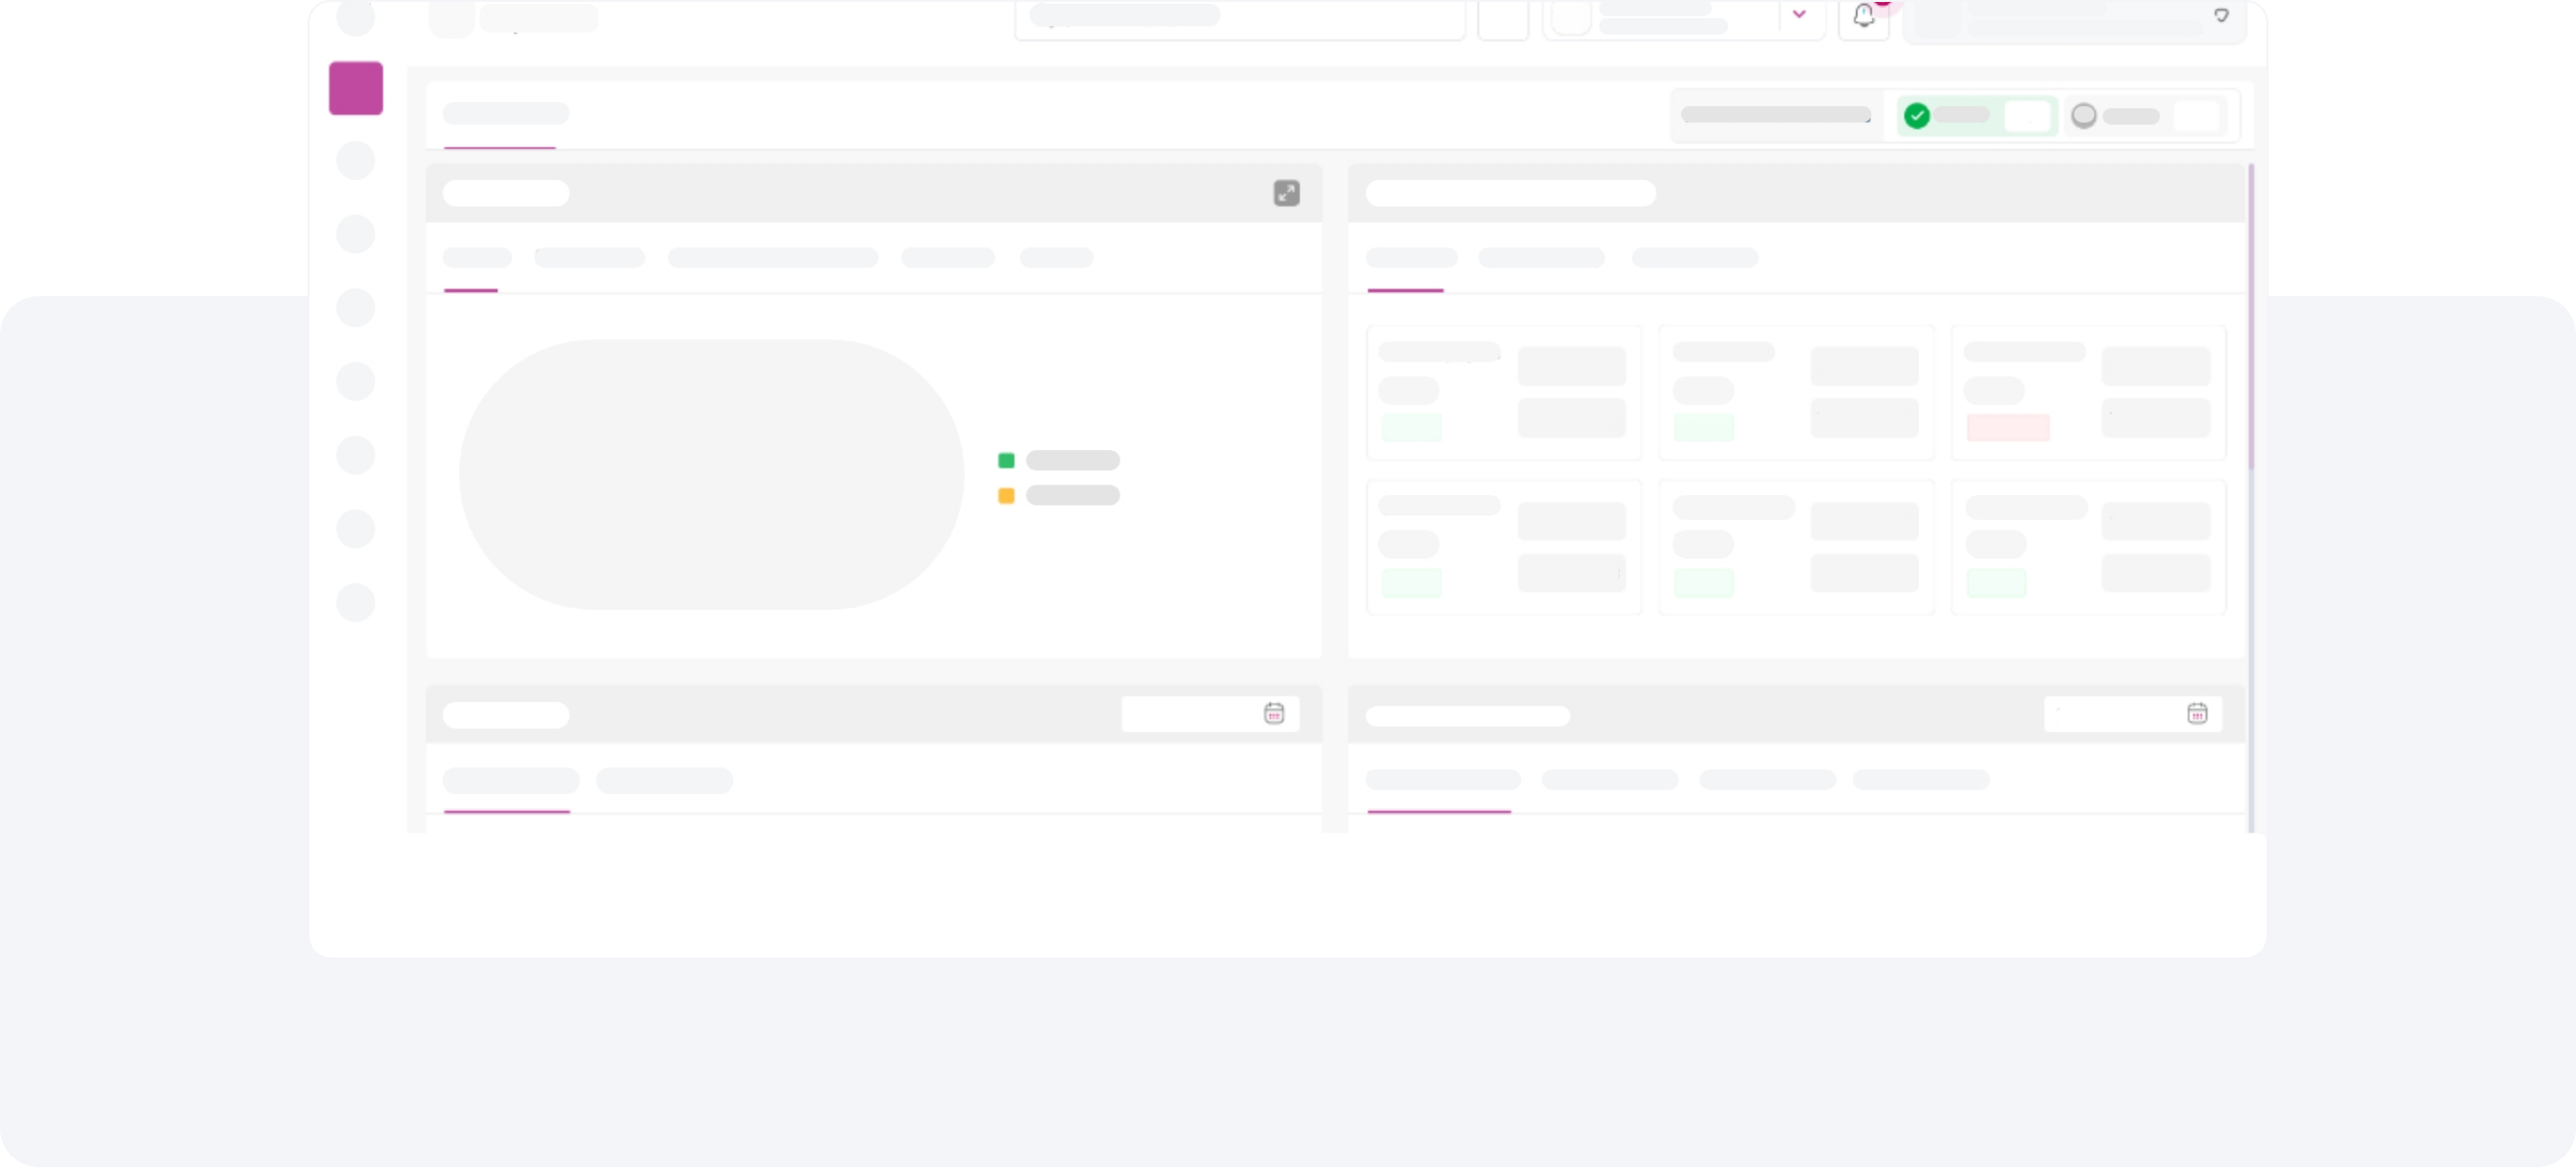This screenshot has height=1171, width=2576.
Task: Click small square button left of account selector
Action: (x=1502, y=20)
